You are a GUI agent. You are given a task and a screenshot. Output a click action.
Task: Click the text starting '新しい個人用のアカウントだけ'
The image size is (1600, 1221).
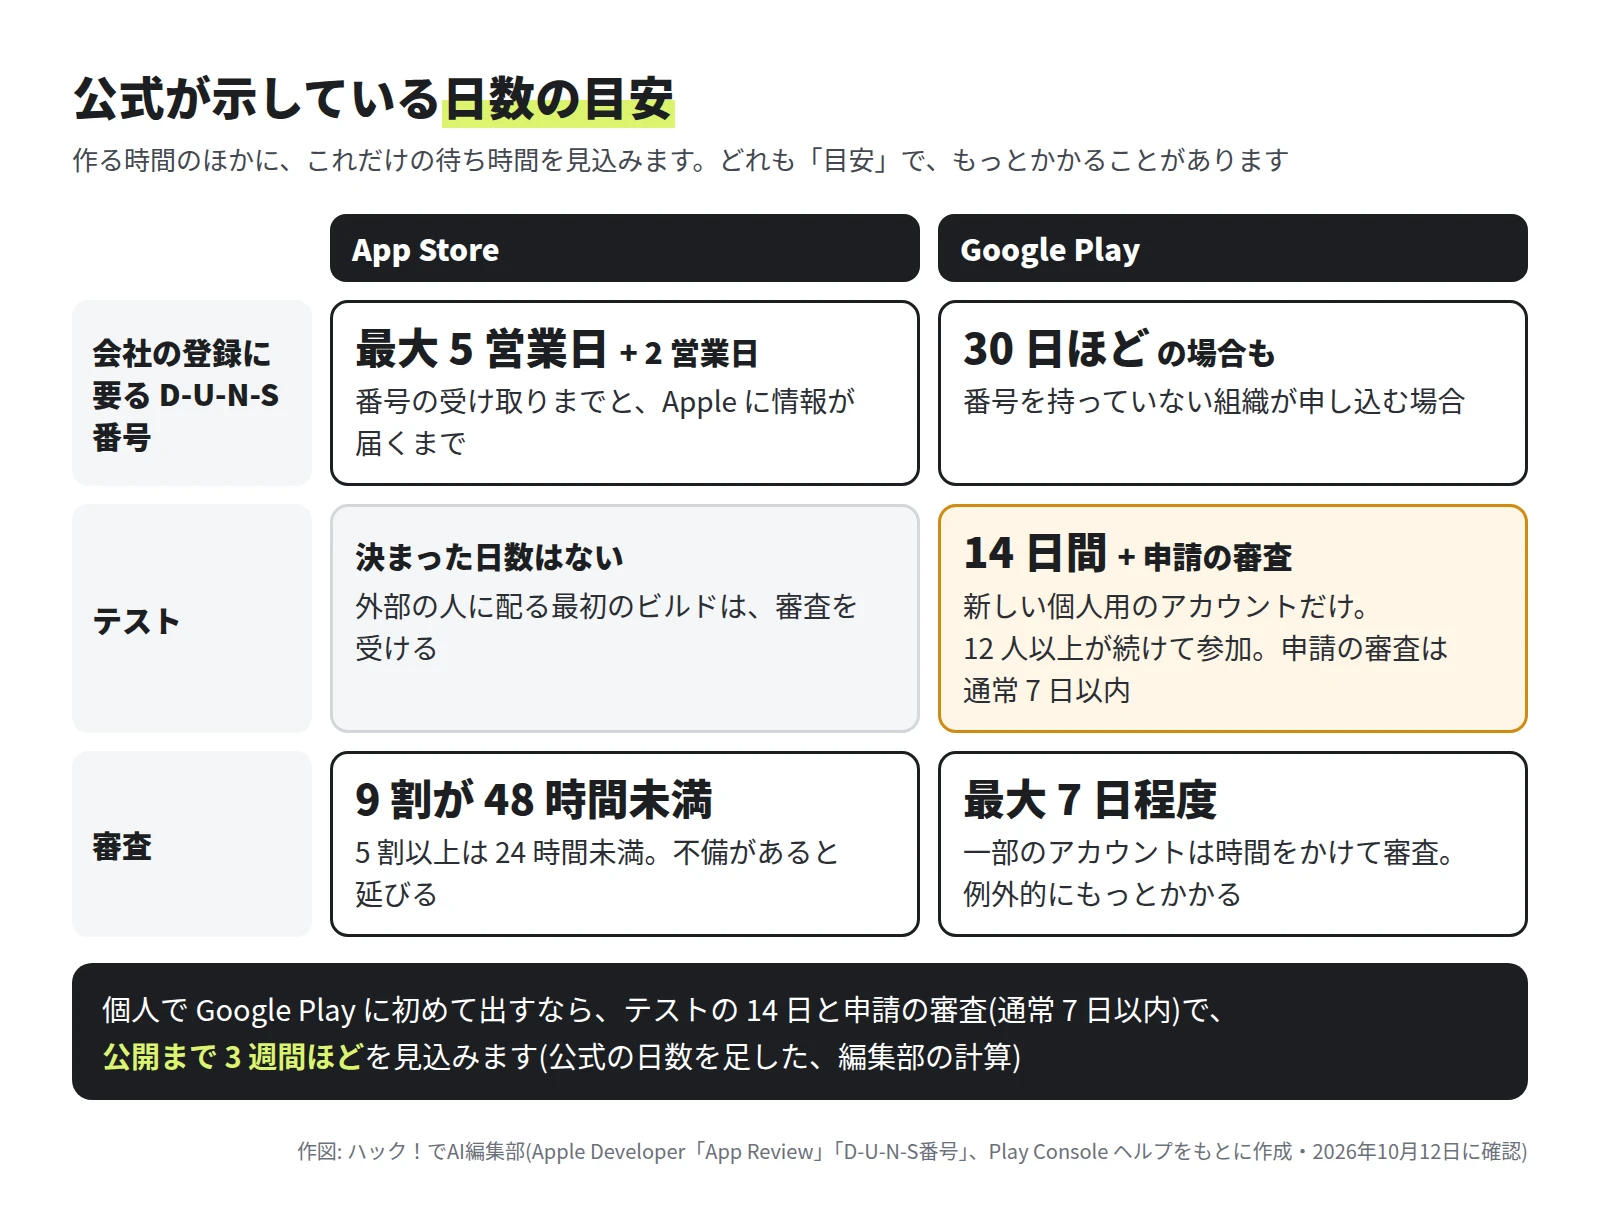pyautogui.click(x=1206, y=648)
